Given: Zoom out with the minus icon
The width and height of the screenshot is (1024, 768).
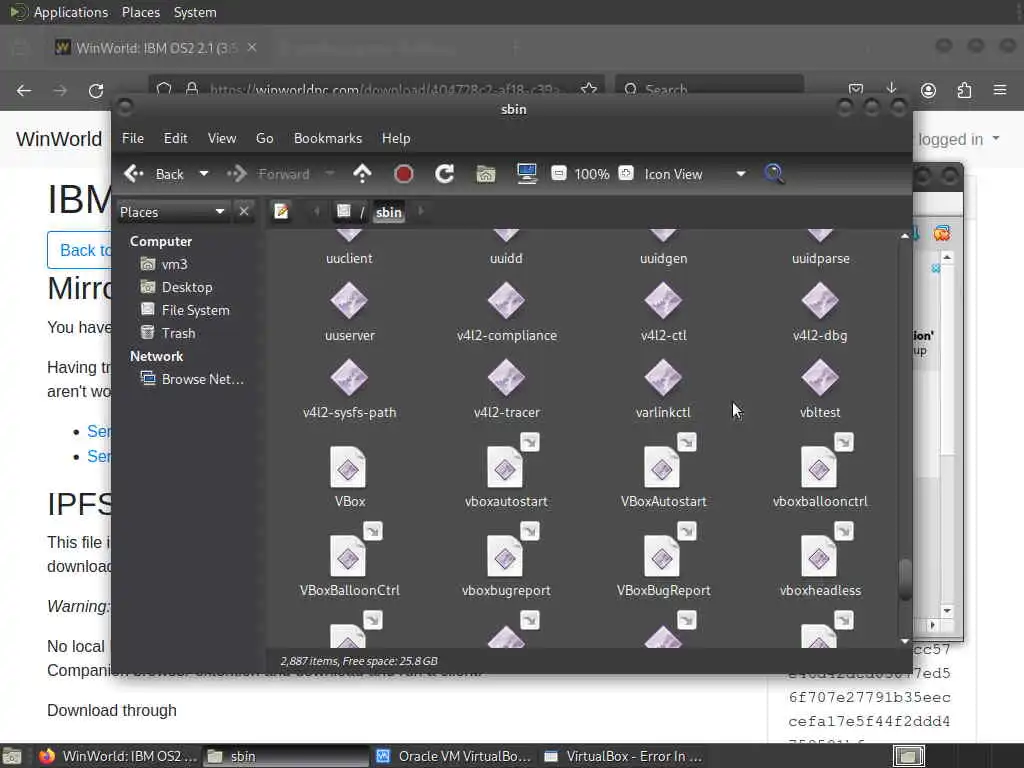Looking at the screenshot, I should click(x=558, y=174).
